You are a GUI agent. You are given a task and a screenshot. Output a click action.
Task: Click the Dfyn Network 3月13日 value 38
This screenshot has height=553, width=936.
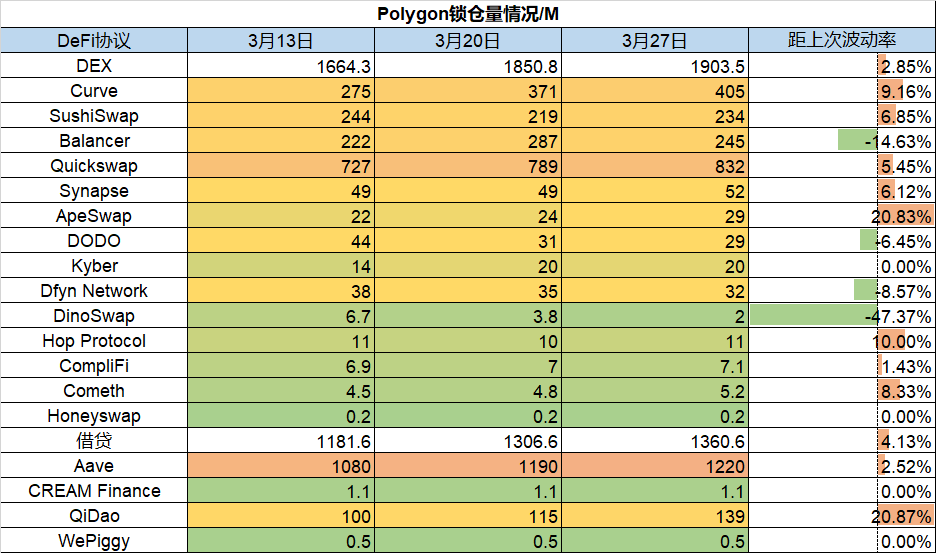coord(281,291)
